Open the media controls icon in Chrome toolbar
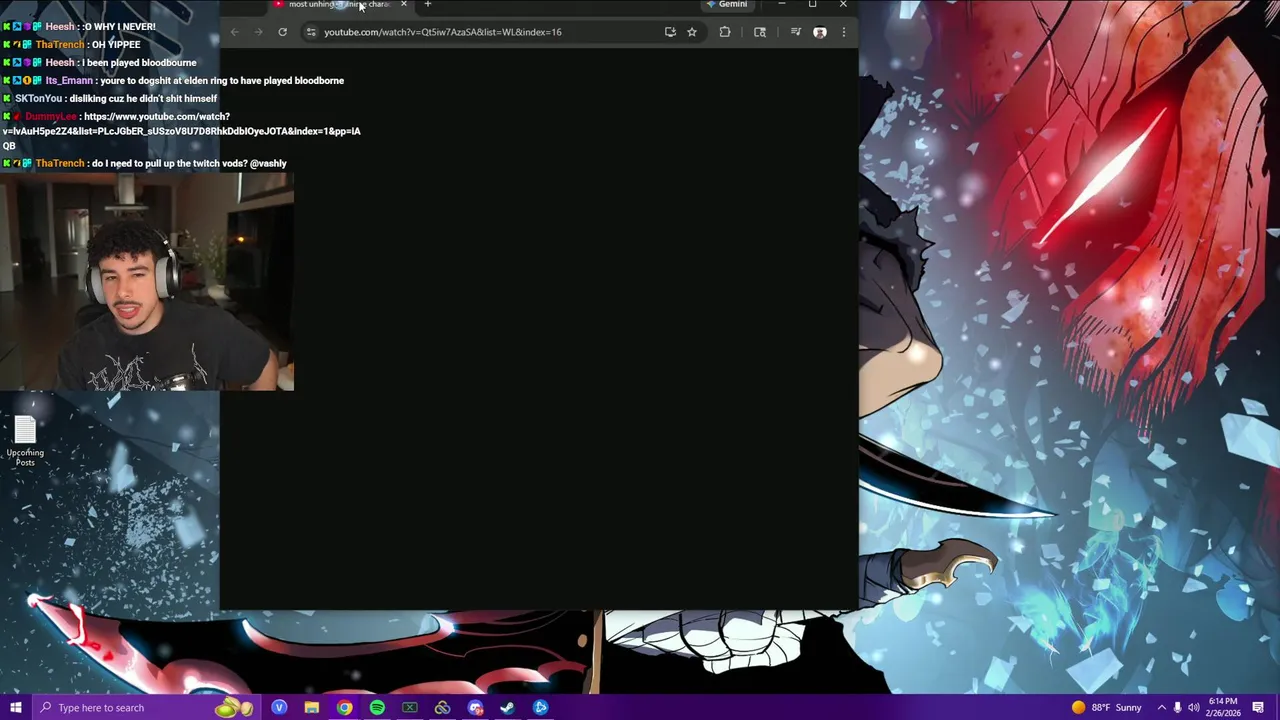1280x720 pixels. point(796,32)
